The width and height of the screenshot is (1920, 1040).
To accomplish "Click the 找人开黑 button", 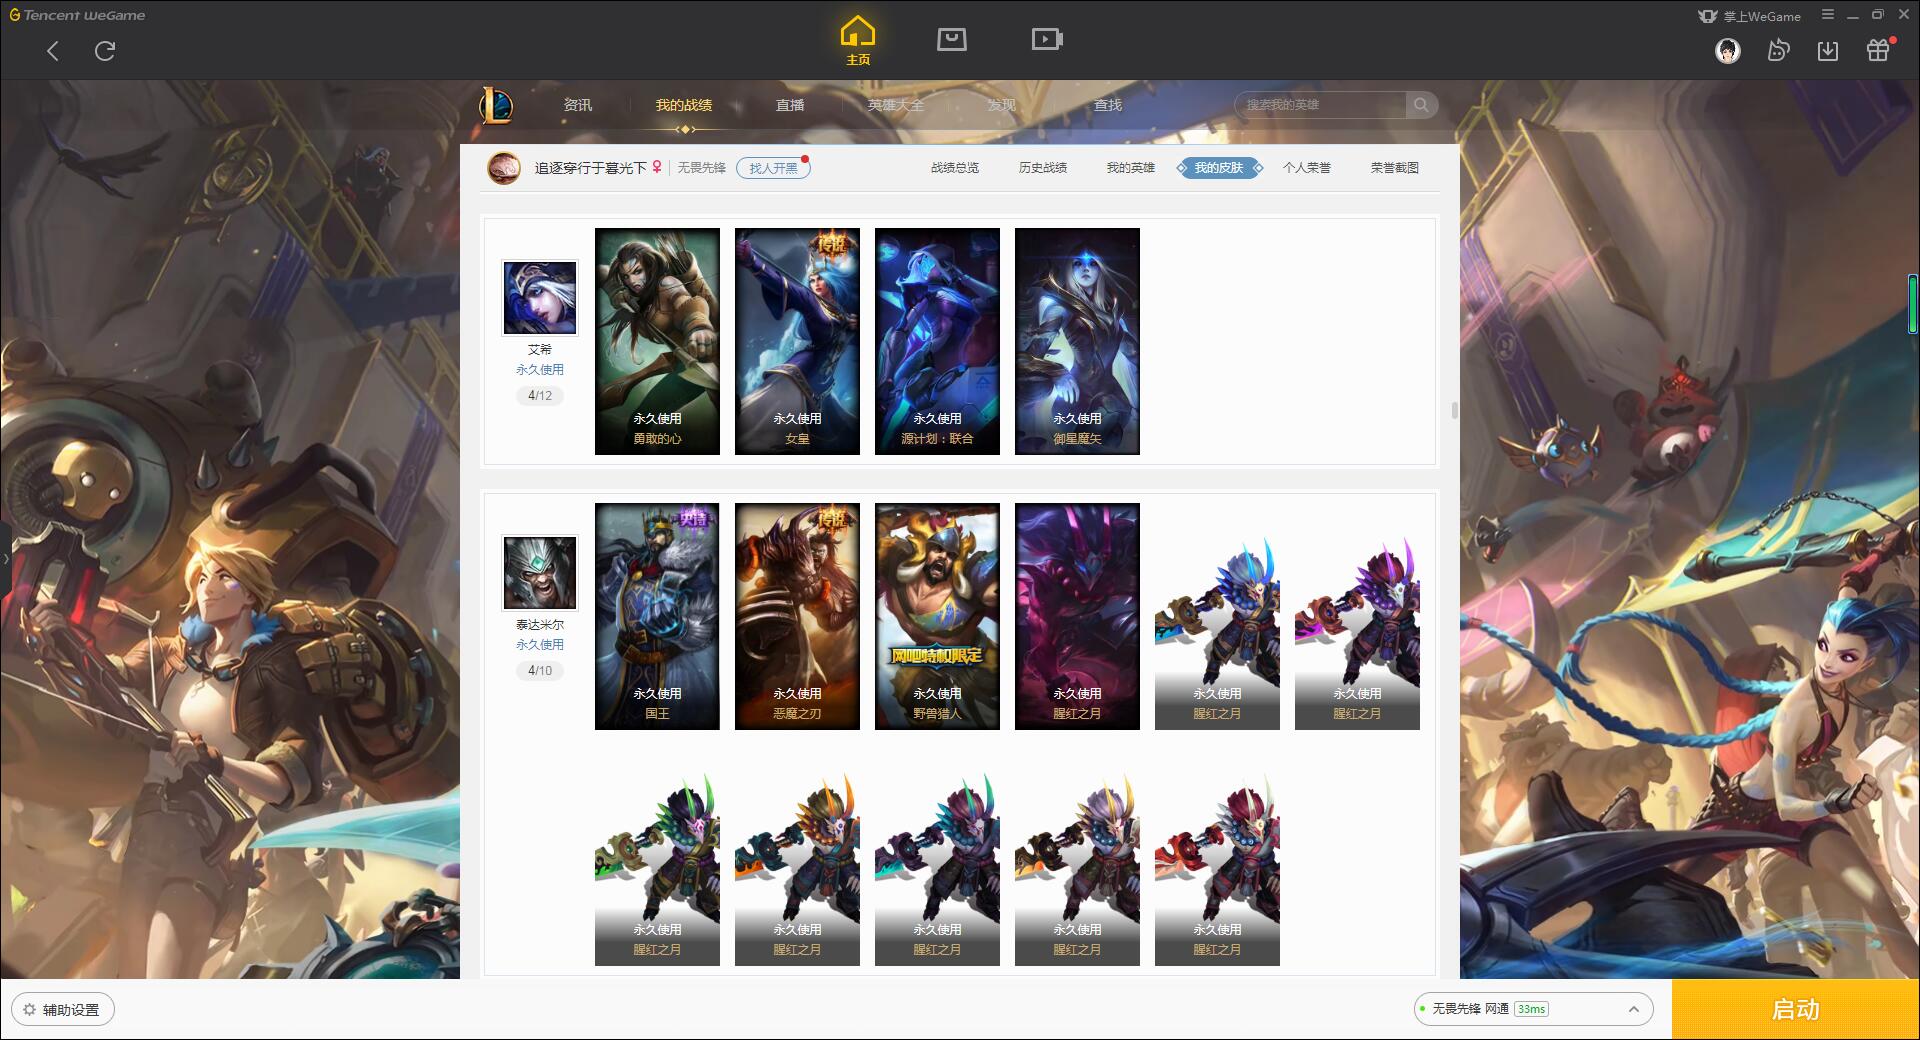I will click(x=773, y=168).
